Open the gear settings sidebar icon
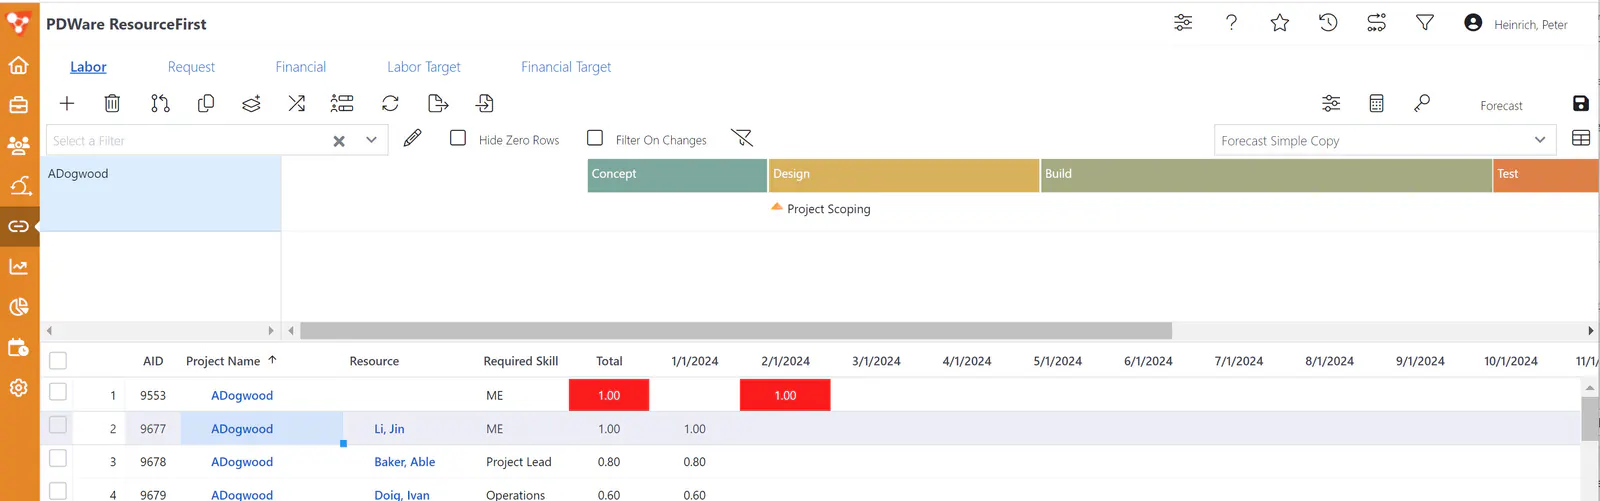Viewport: 1600px width, 501px height. pos(18,388)
